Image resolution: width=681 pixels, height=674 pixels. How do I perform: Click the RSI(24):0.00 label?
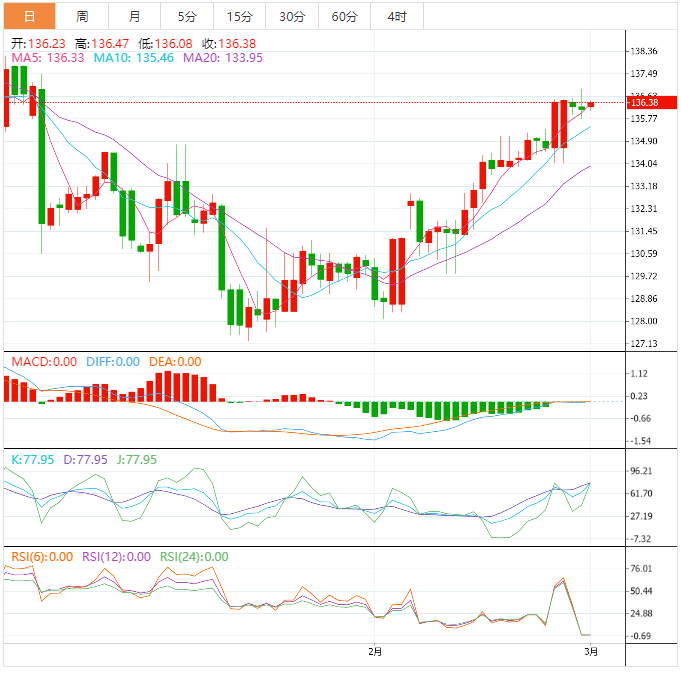(x=194, y=557)
